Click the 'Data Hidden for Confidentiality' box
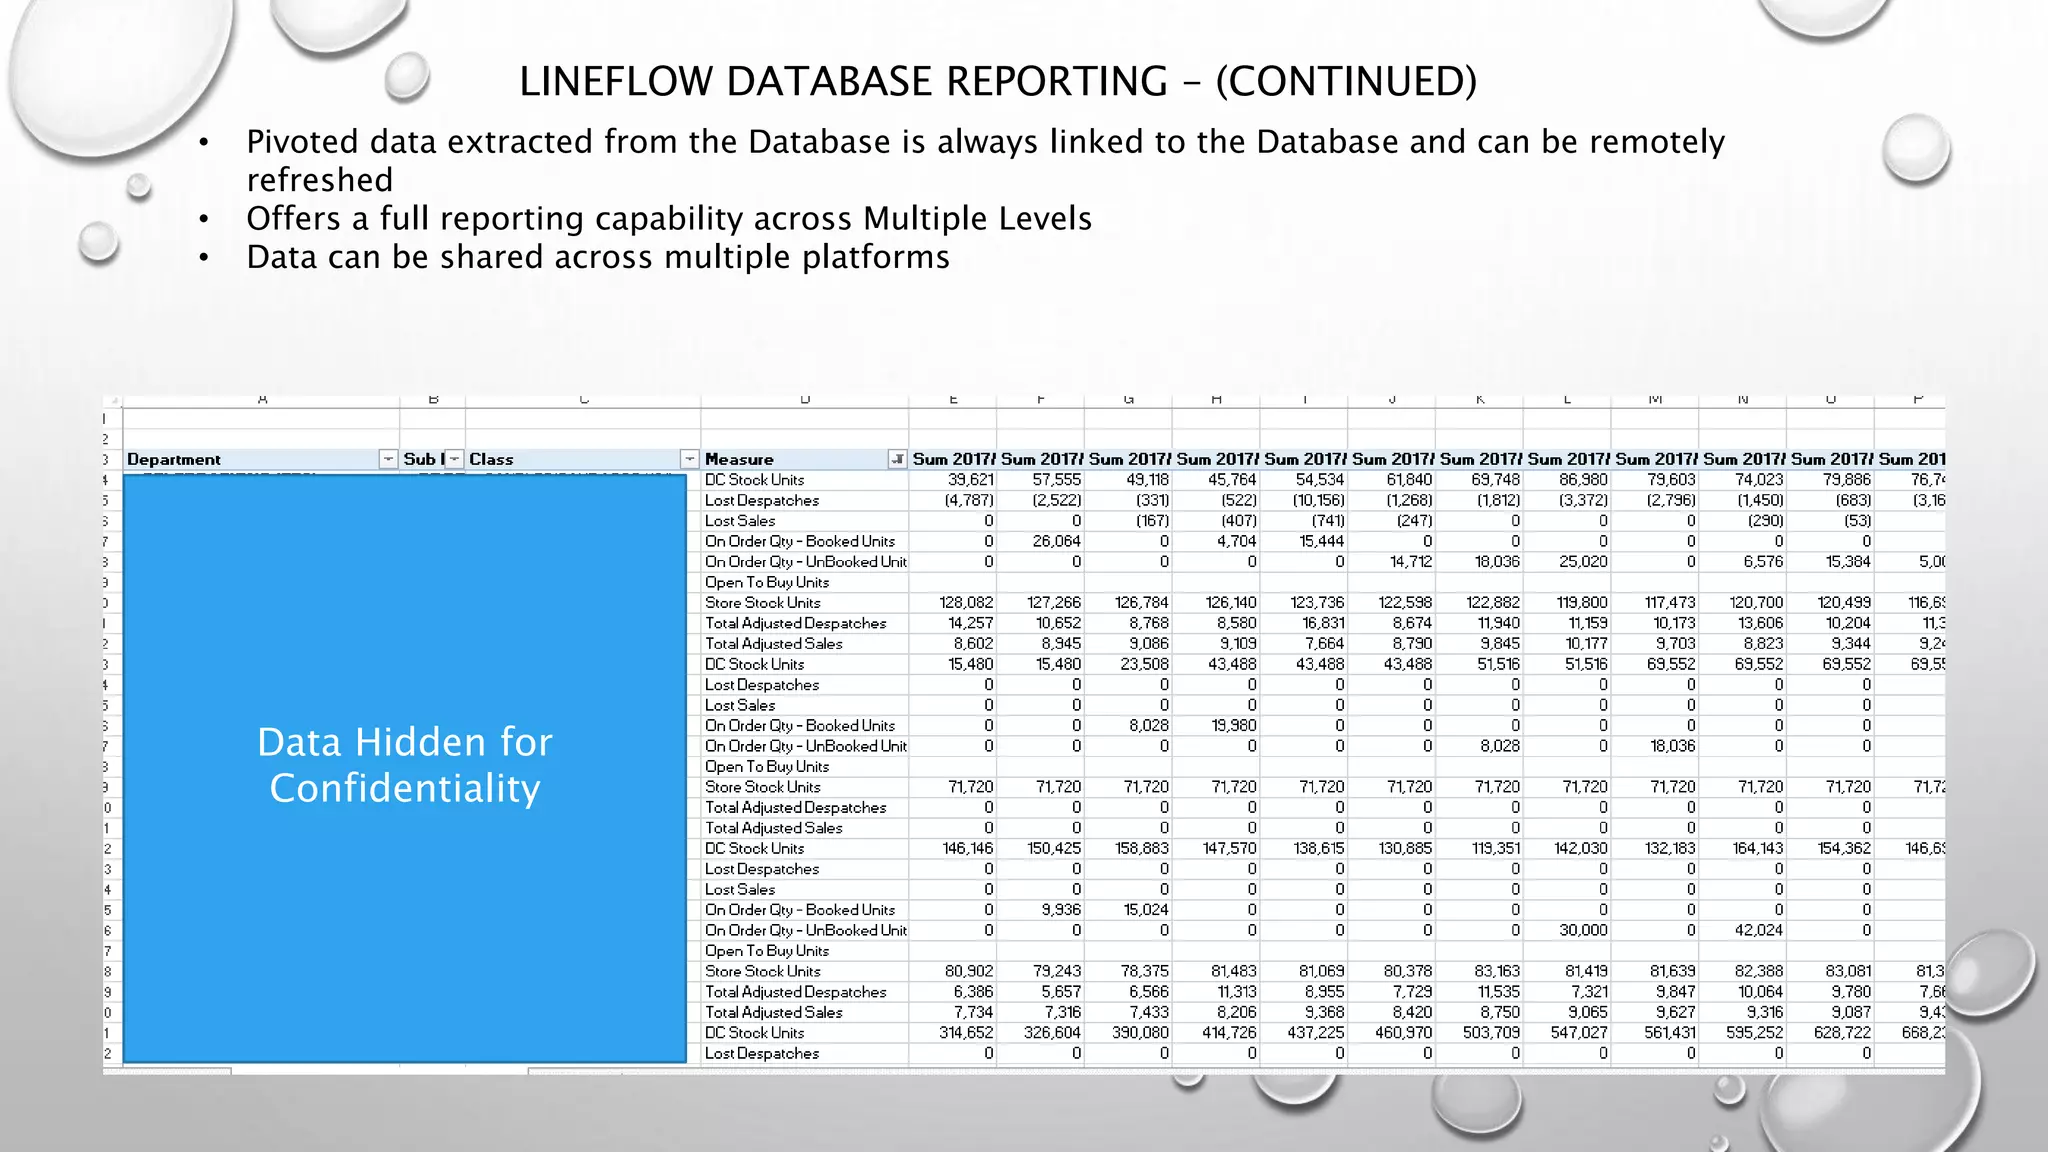 [x=404, y=766]
